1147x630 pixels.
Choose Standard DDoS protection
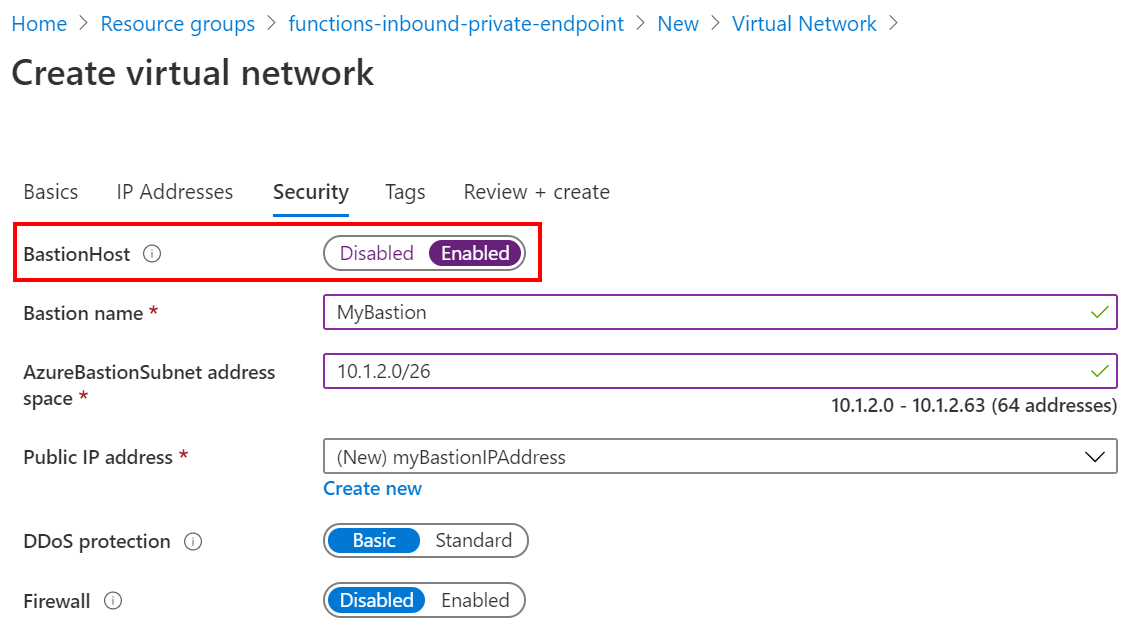click(473, 541)
